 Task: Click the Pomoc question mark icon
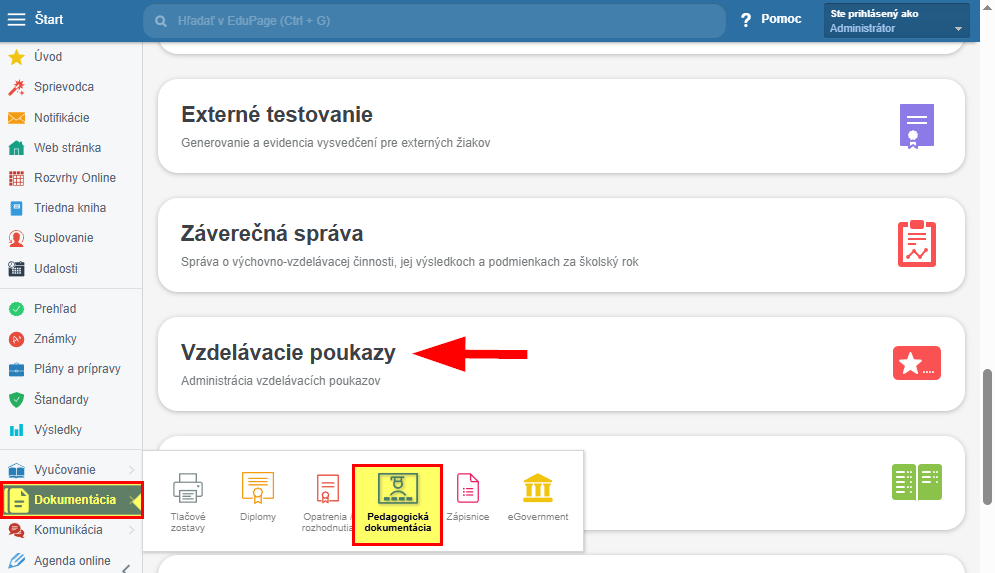click(x=746, y=20)
